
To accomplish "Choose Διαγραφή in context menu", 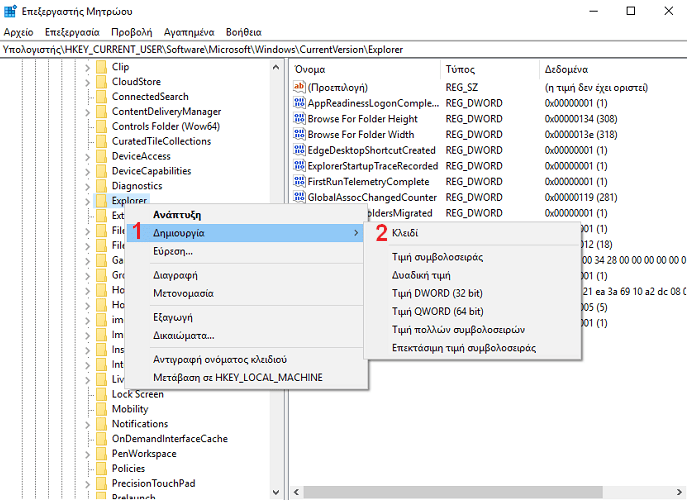I will tap(246, 275).
